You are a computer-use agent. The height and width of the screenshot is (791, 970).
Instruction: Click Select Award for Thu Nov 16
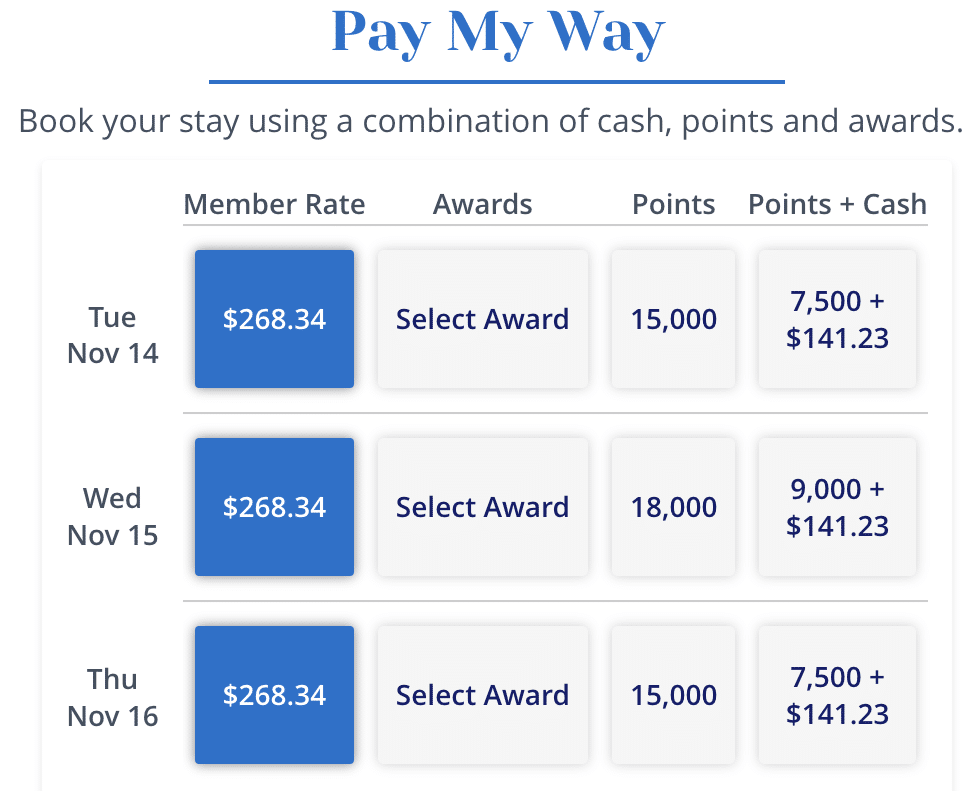(x=482, y=695)
